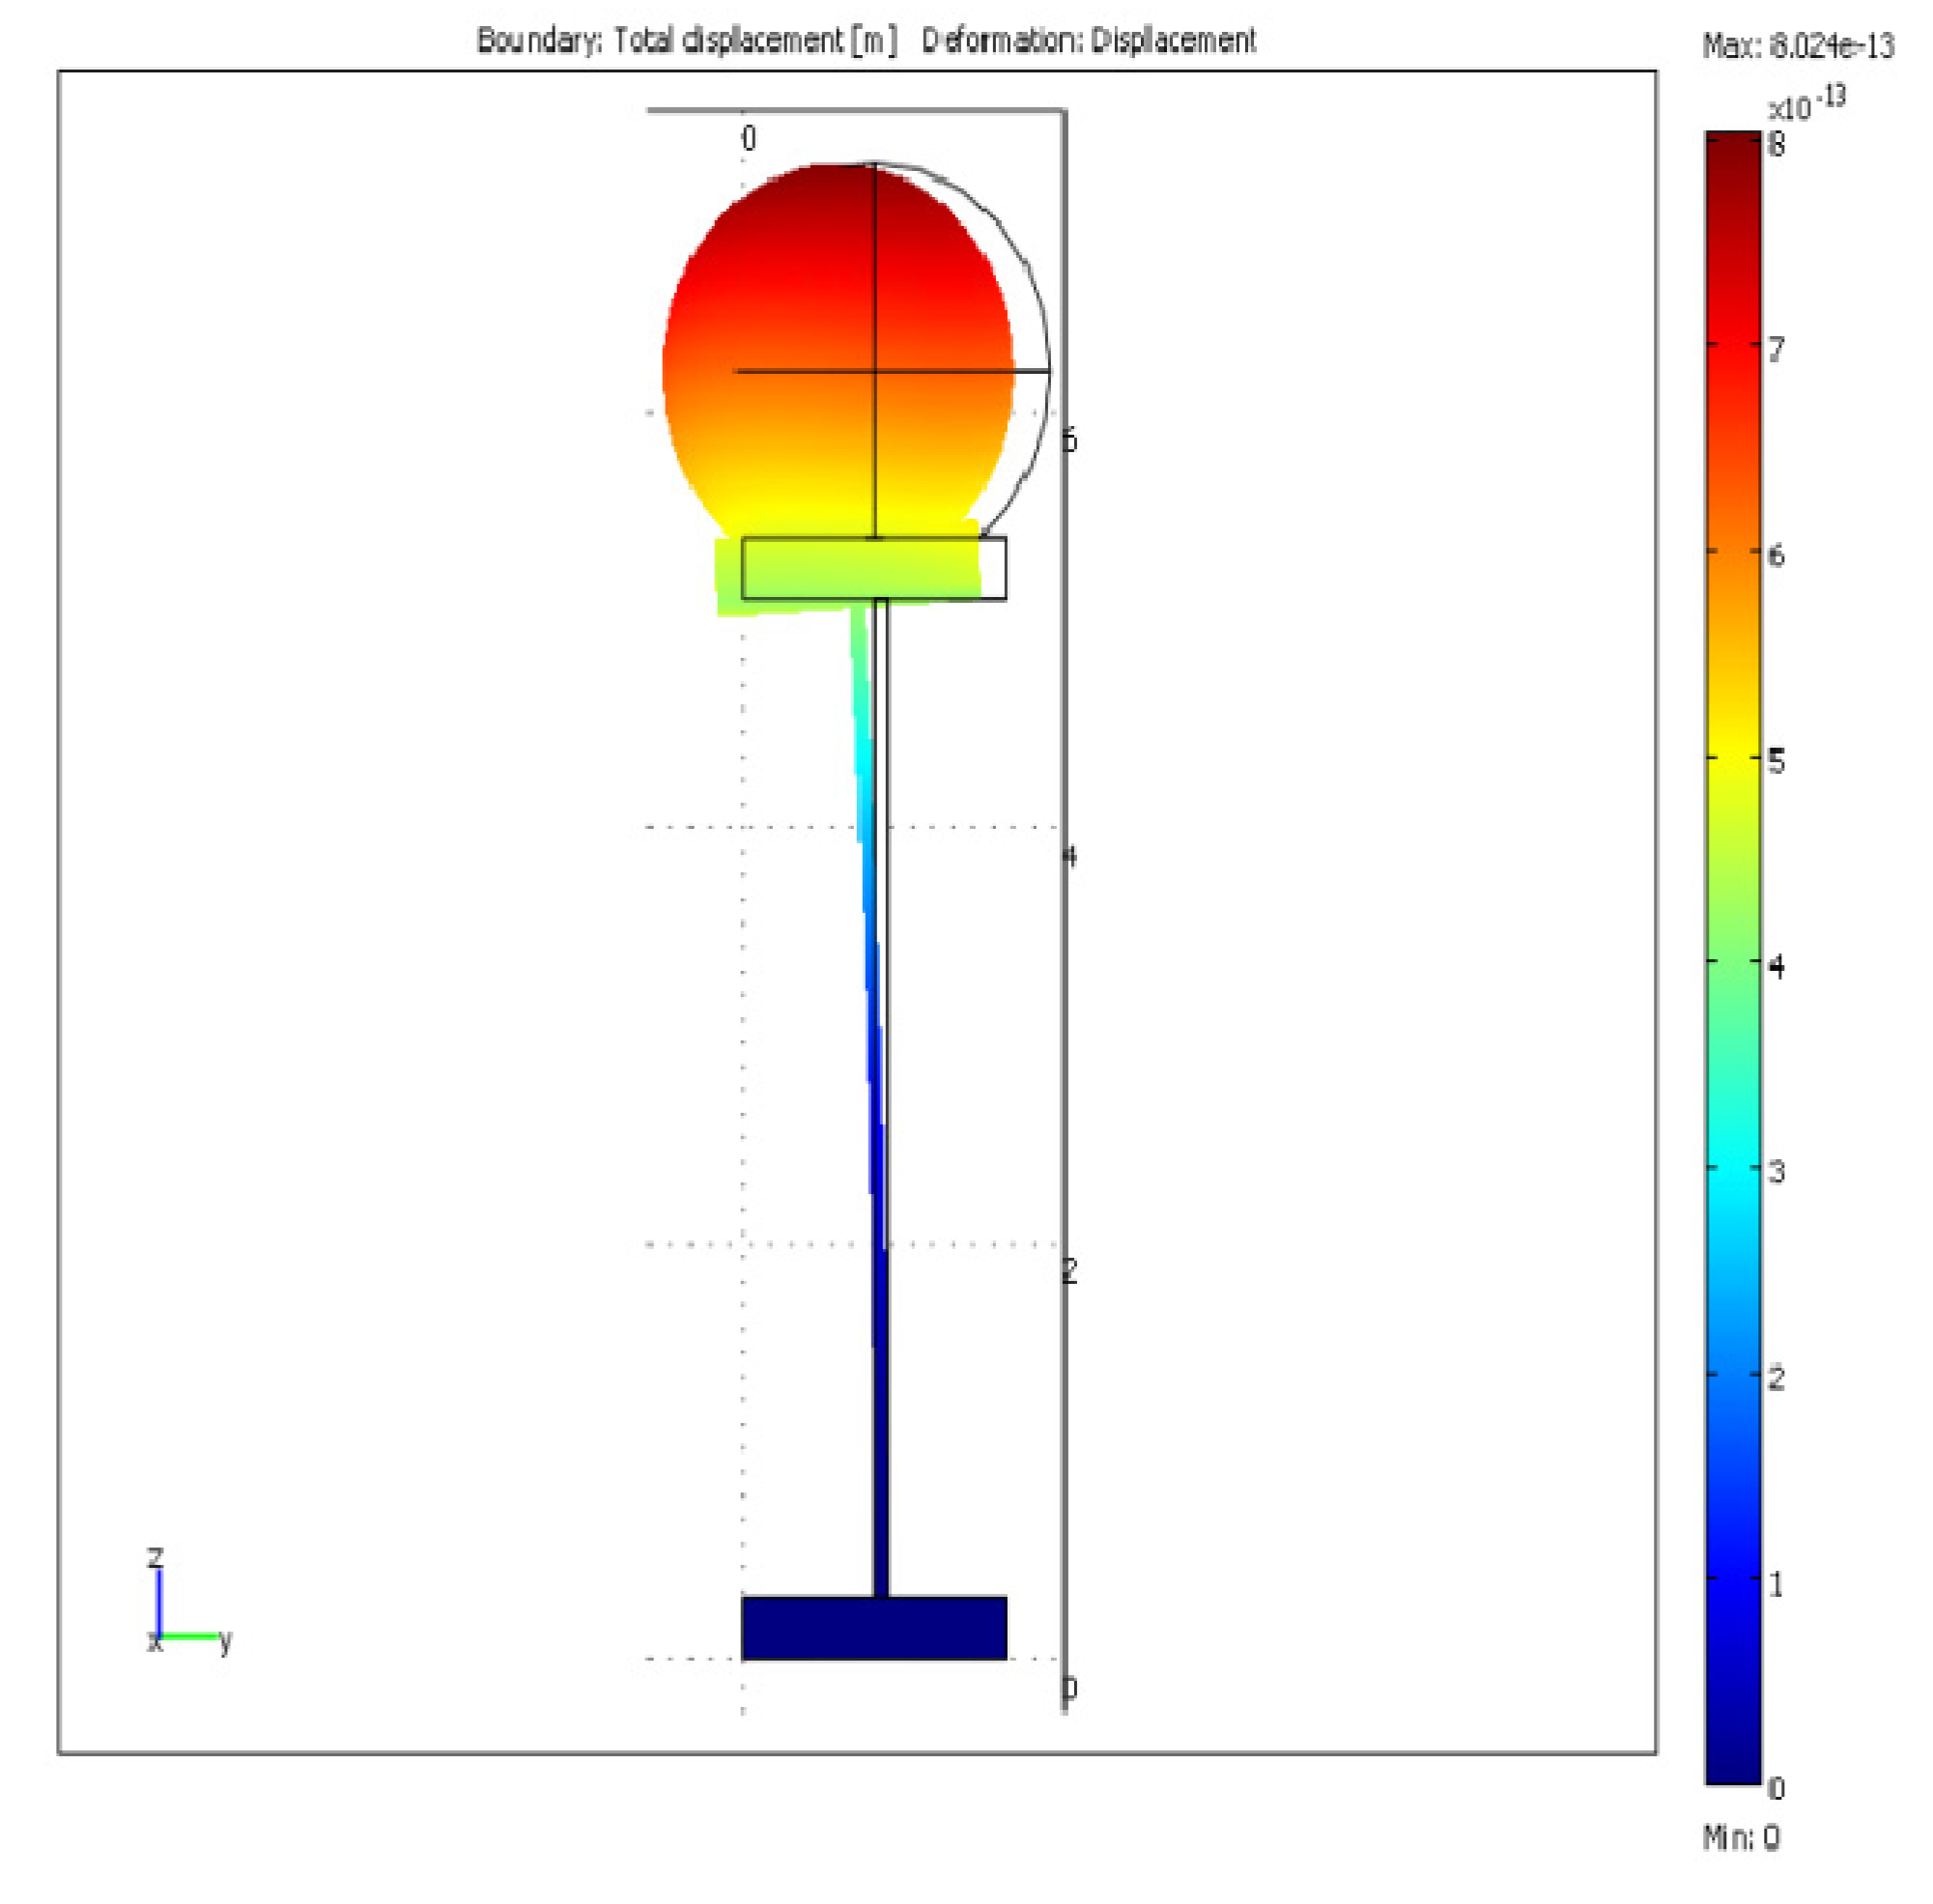
Task: Click the 'Max: 8.024e-13' label
Action: [x=1797, y=46]
